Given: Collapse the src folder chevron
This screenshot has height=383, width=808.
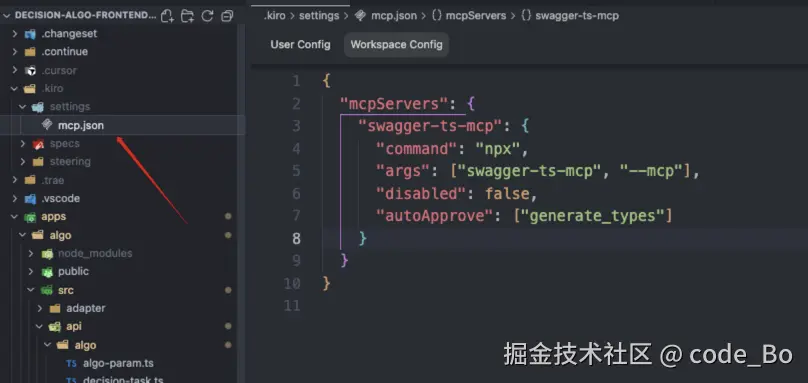Looking at the screenshot, I should [x=31, y=290].
